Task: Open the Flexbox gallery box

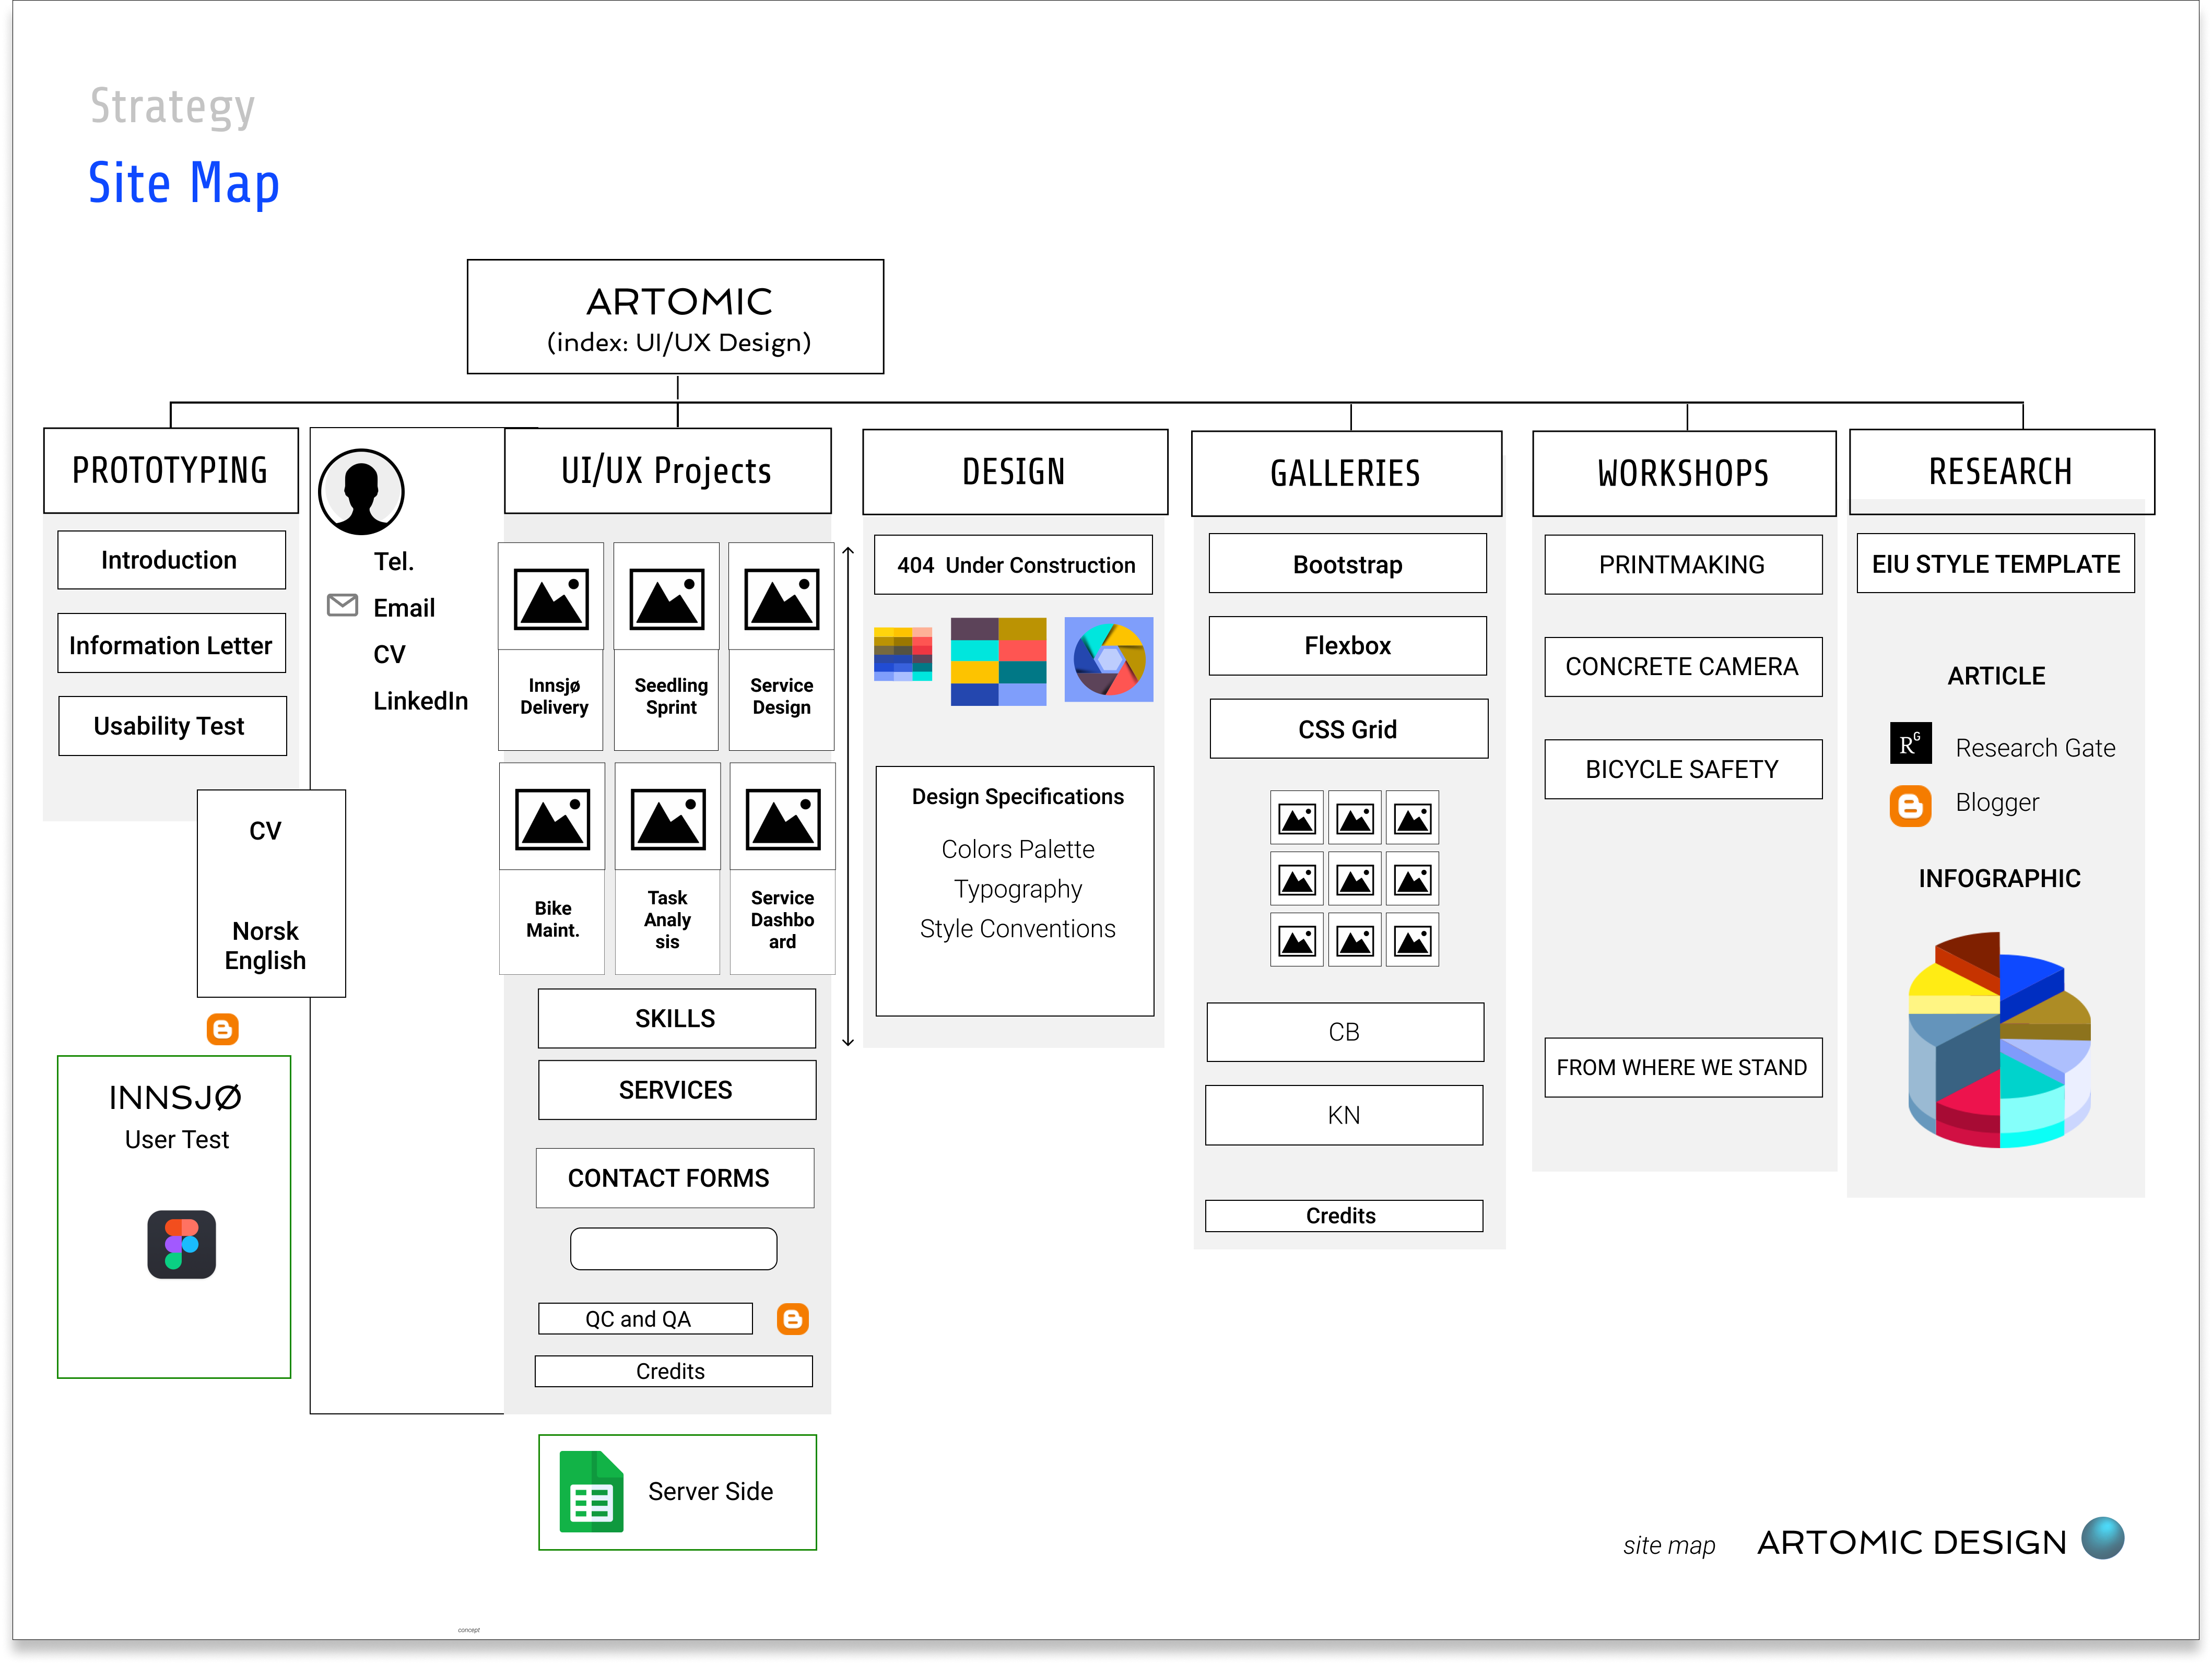Action: [1347, 646]
